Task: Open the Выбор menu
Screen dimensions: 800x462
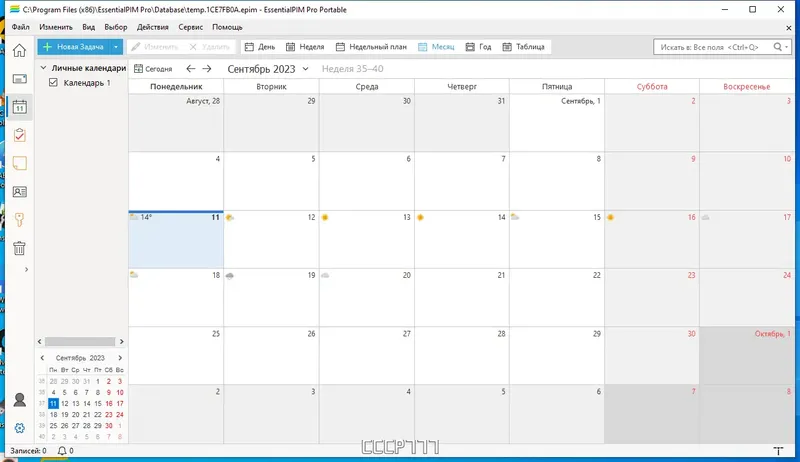Action: pyautogui.click(x=116, y=27)
